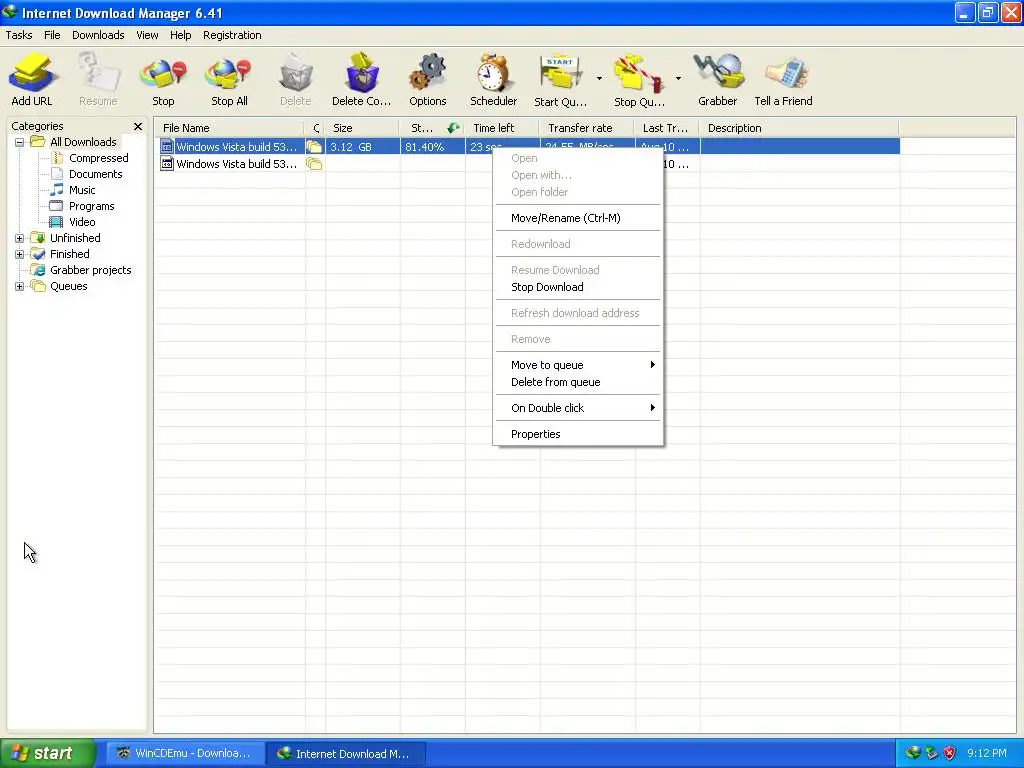Switch to WinCDEmu taskbar window

click(x=185, y=754)
